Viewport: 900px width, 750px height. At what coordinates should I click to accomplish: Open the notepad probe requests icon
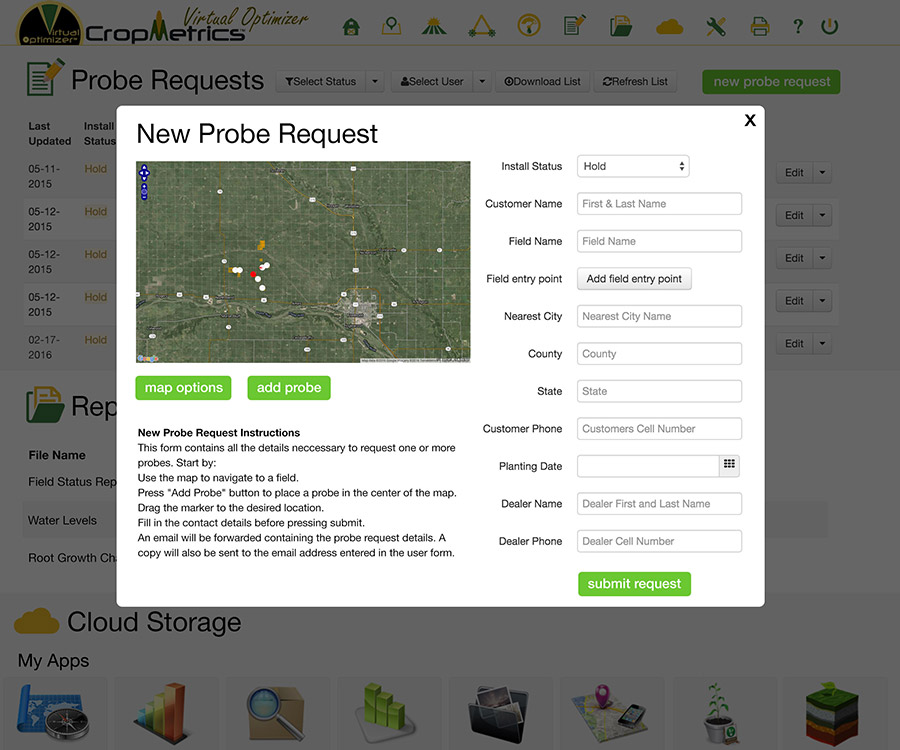coord(574,27)
